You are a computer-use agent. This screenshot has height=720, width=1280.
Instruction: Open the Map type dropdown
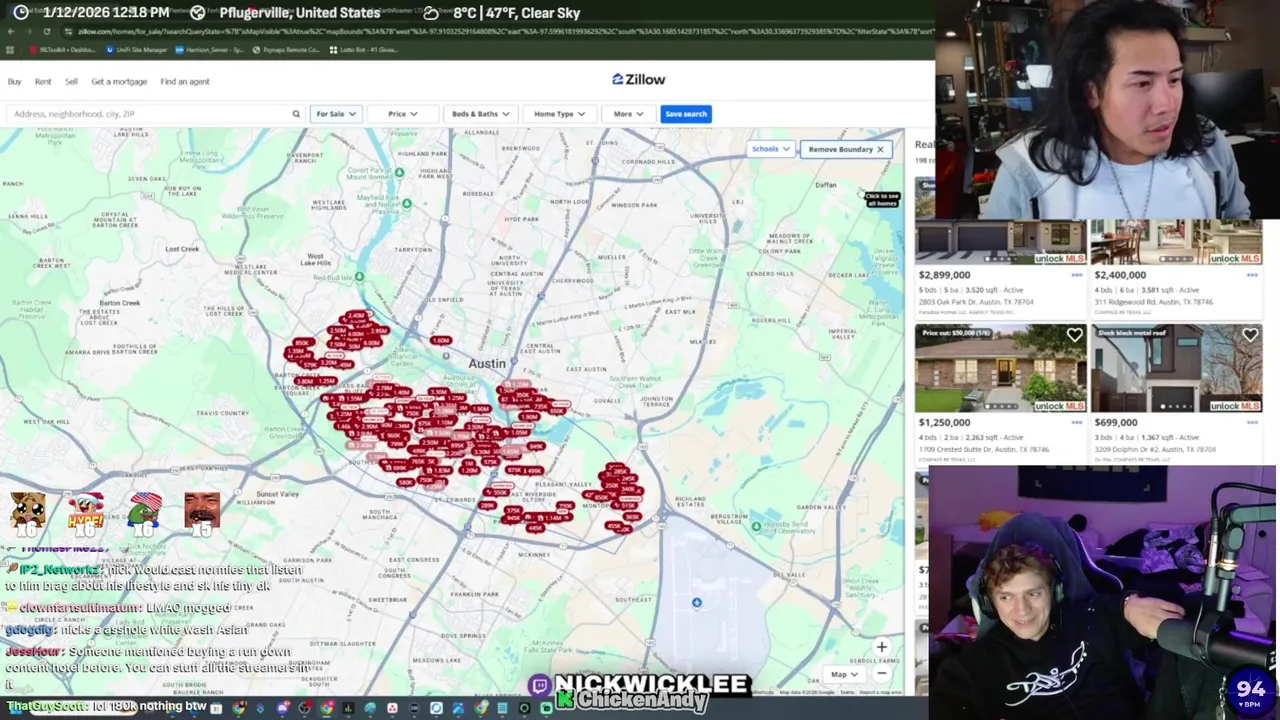point(845,674)
